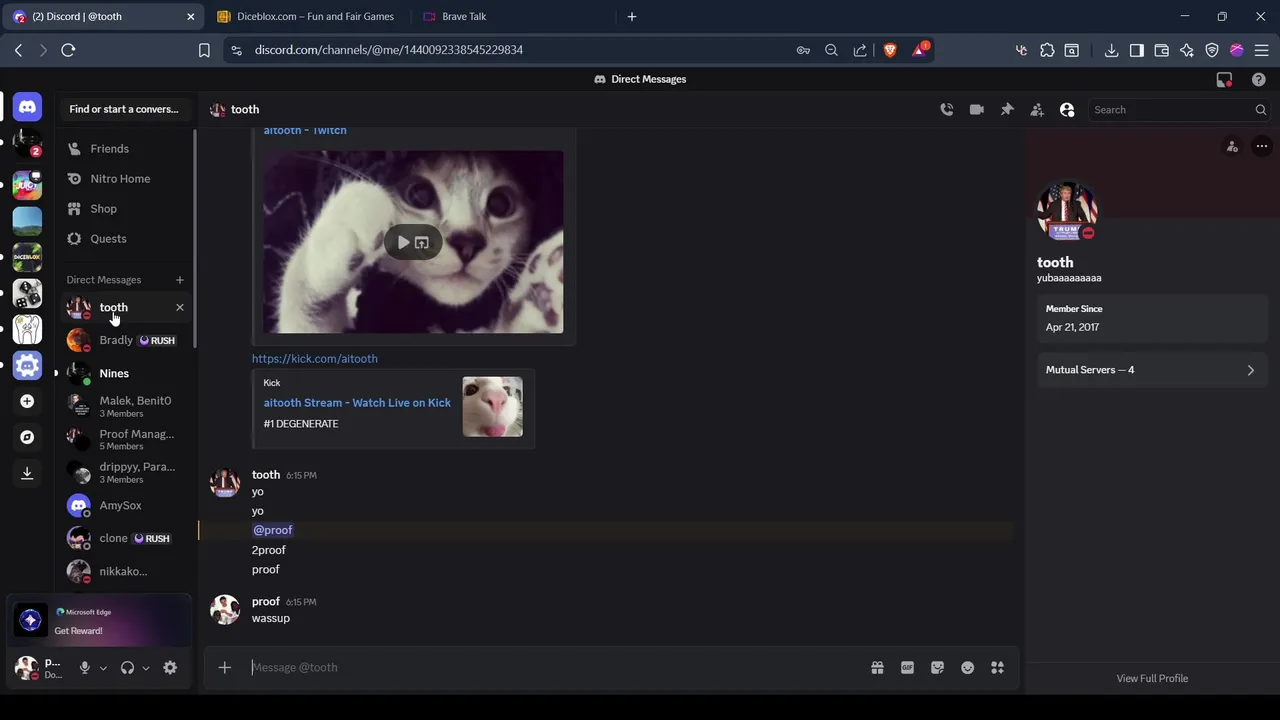Open aitooth Stream - Watch Live on Kick
1280x720 pixels.
357,403
